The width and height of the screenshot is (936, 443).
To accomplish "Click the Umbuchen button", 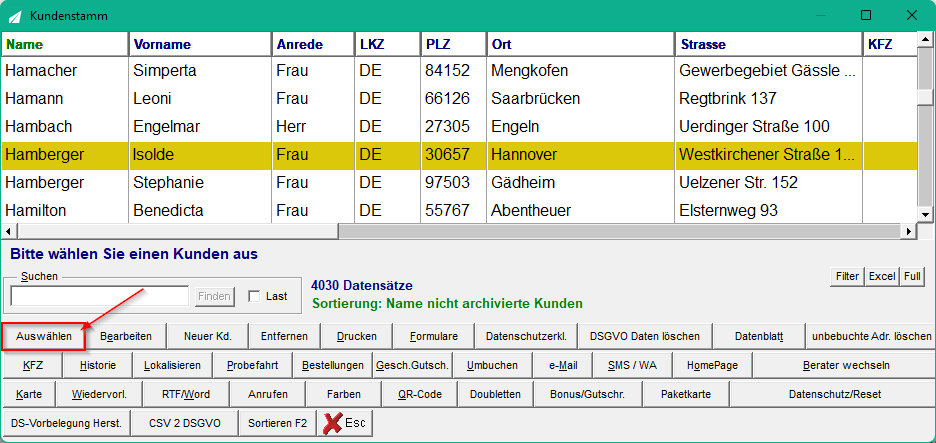I will click(x=492, y=365).
